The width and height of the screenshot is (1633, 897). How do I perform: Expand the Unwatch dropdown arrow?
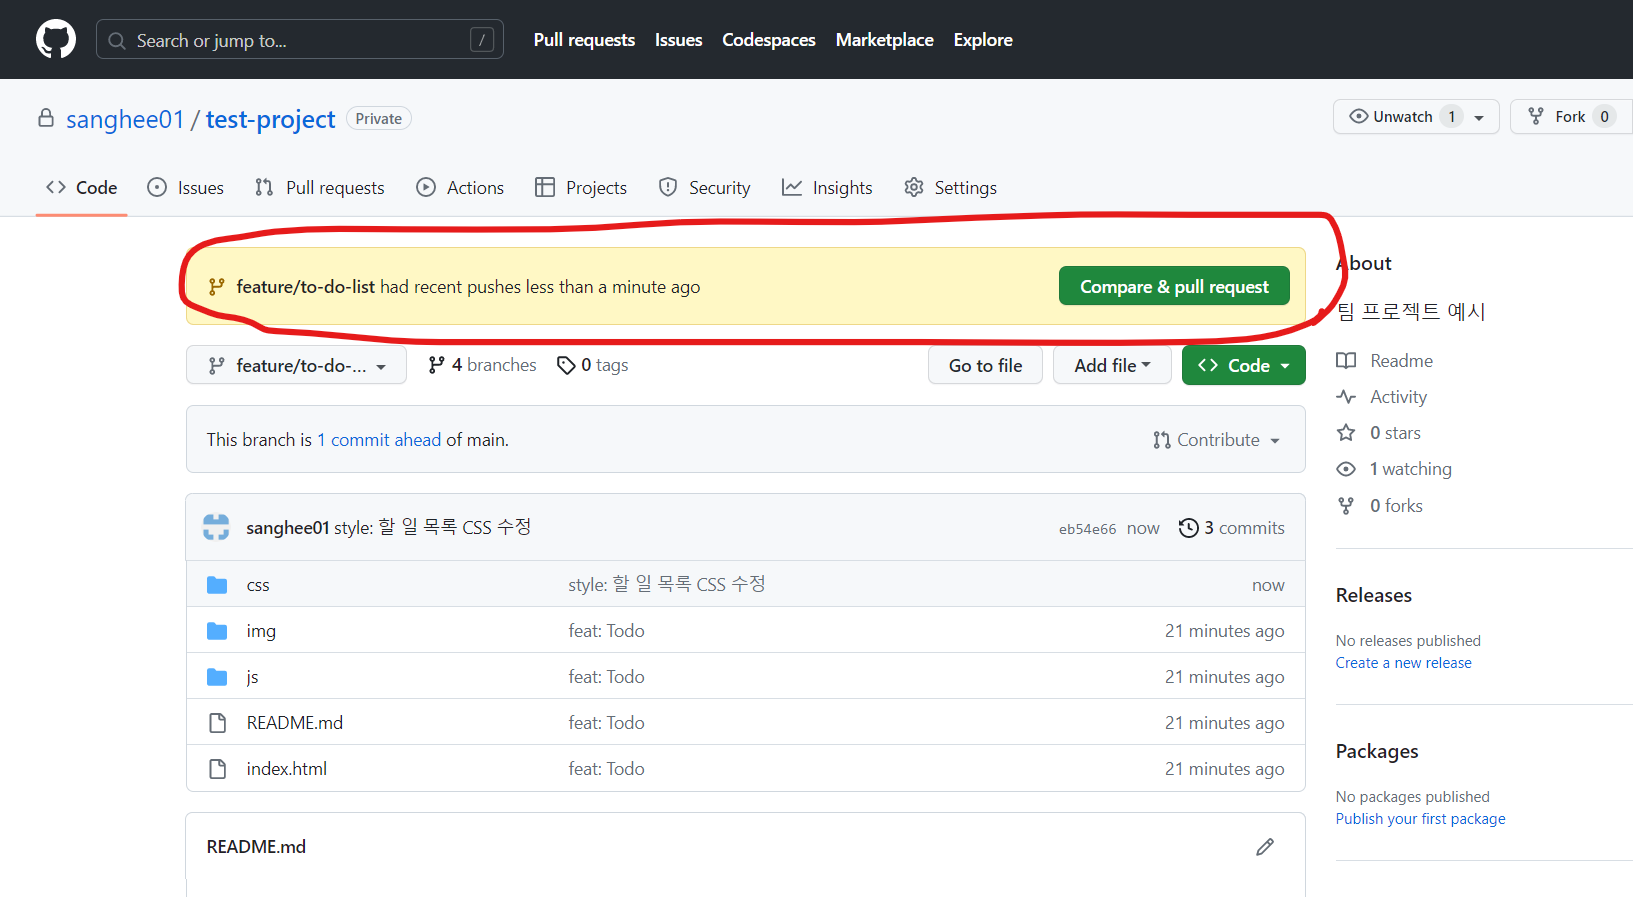point(1479,117)
